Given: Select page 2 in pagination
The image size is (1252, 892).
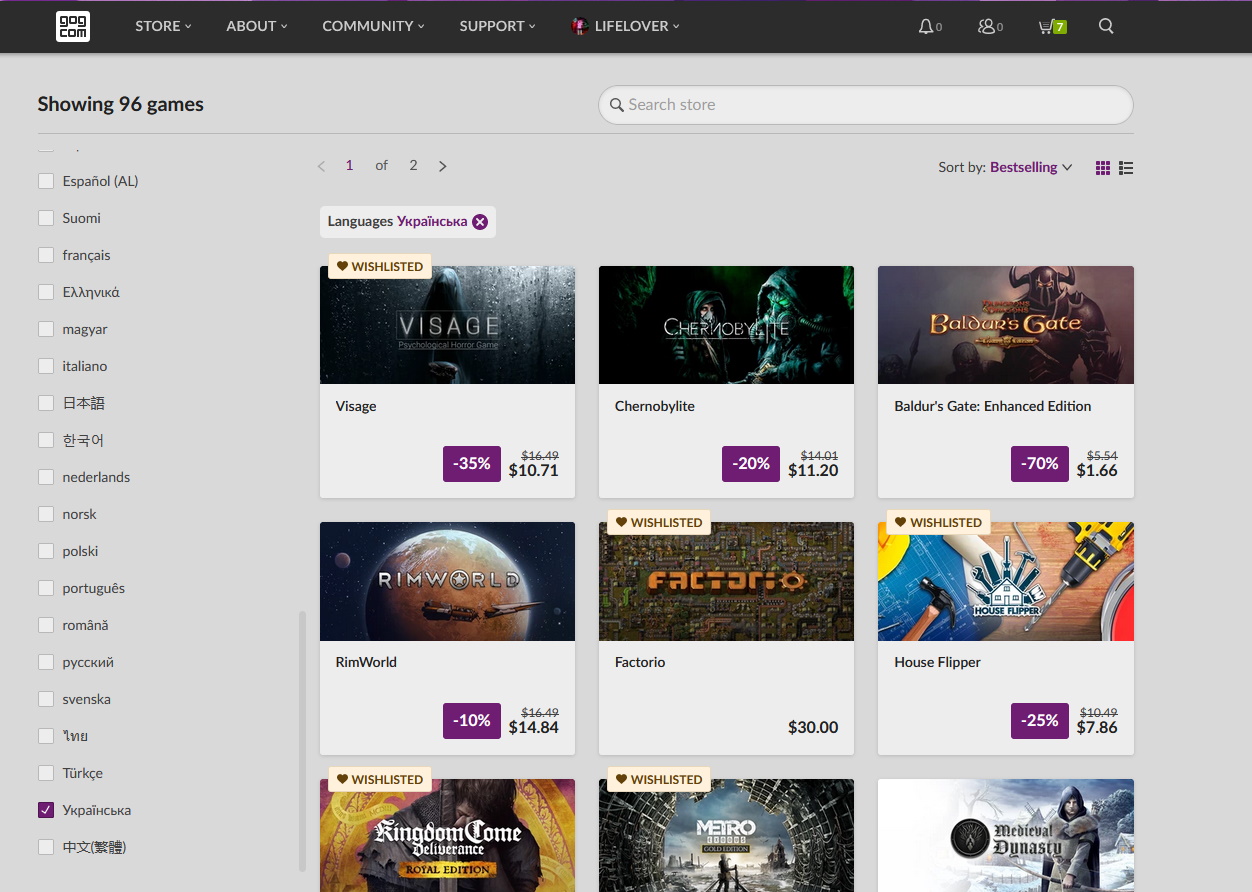Looking at the screenshot, I should [x=413, y=165].
